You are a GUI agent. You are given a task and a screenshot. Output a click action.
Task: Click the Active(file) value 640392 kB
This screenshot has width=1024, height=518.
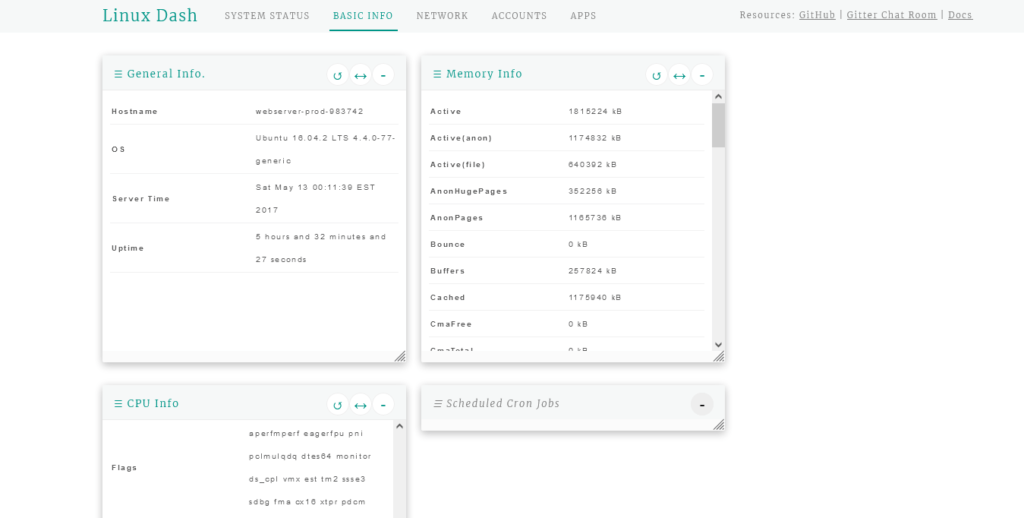(x=592, y=165)
